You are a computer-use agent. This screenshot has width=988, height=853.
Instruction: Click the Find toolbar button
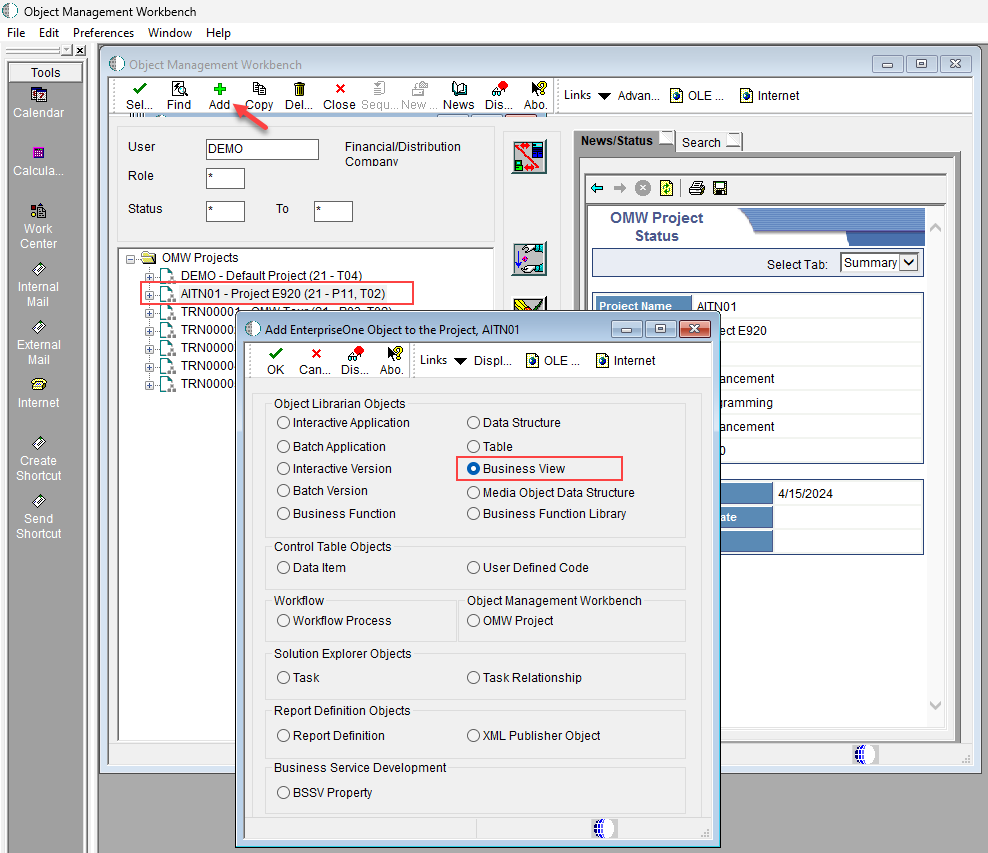tap(179, 96)
